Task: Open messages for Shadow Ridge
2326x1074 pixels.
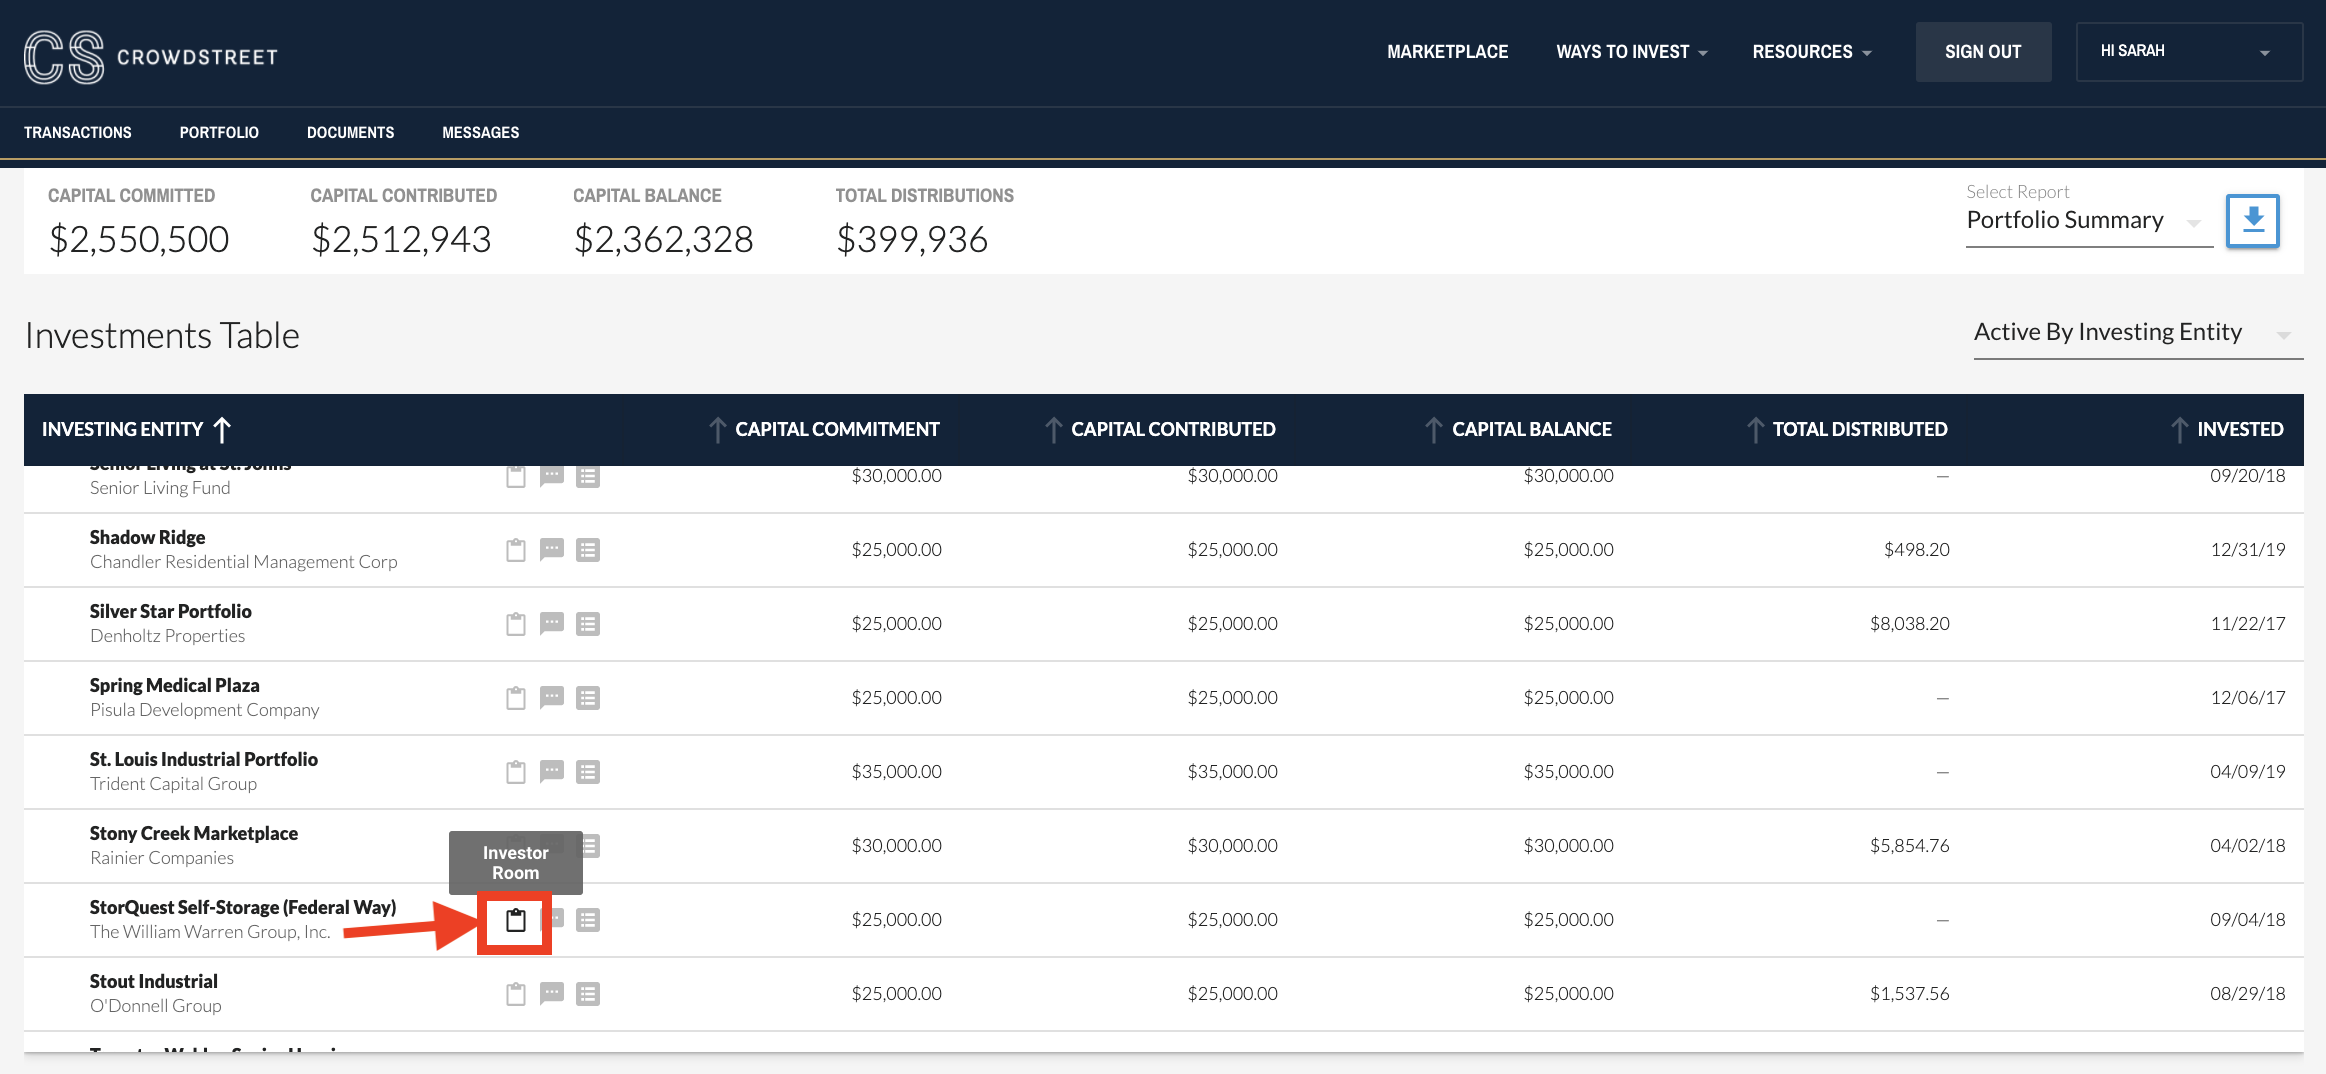Action: pos(552,550)
